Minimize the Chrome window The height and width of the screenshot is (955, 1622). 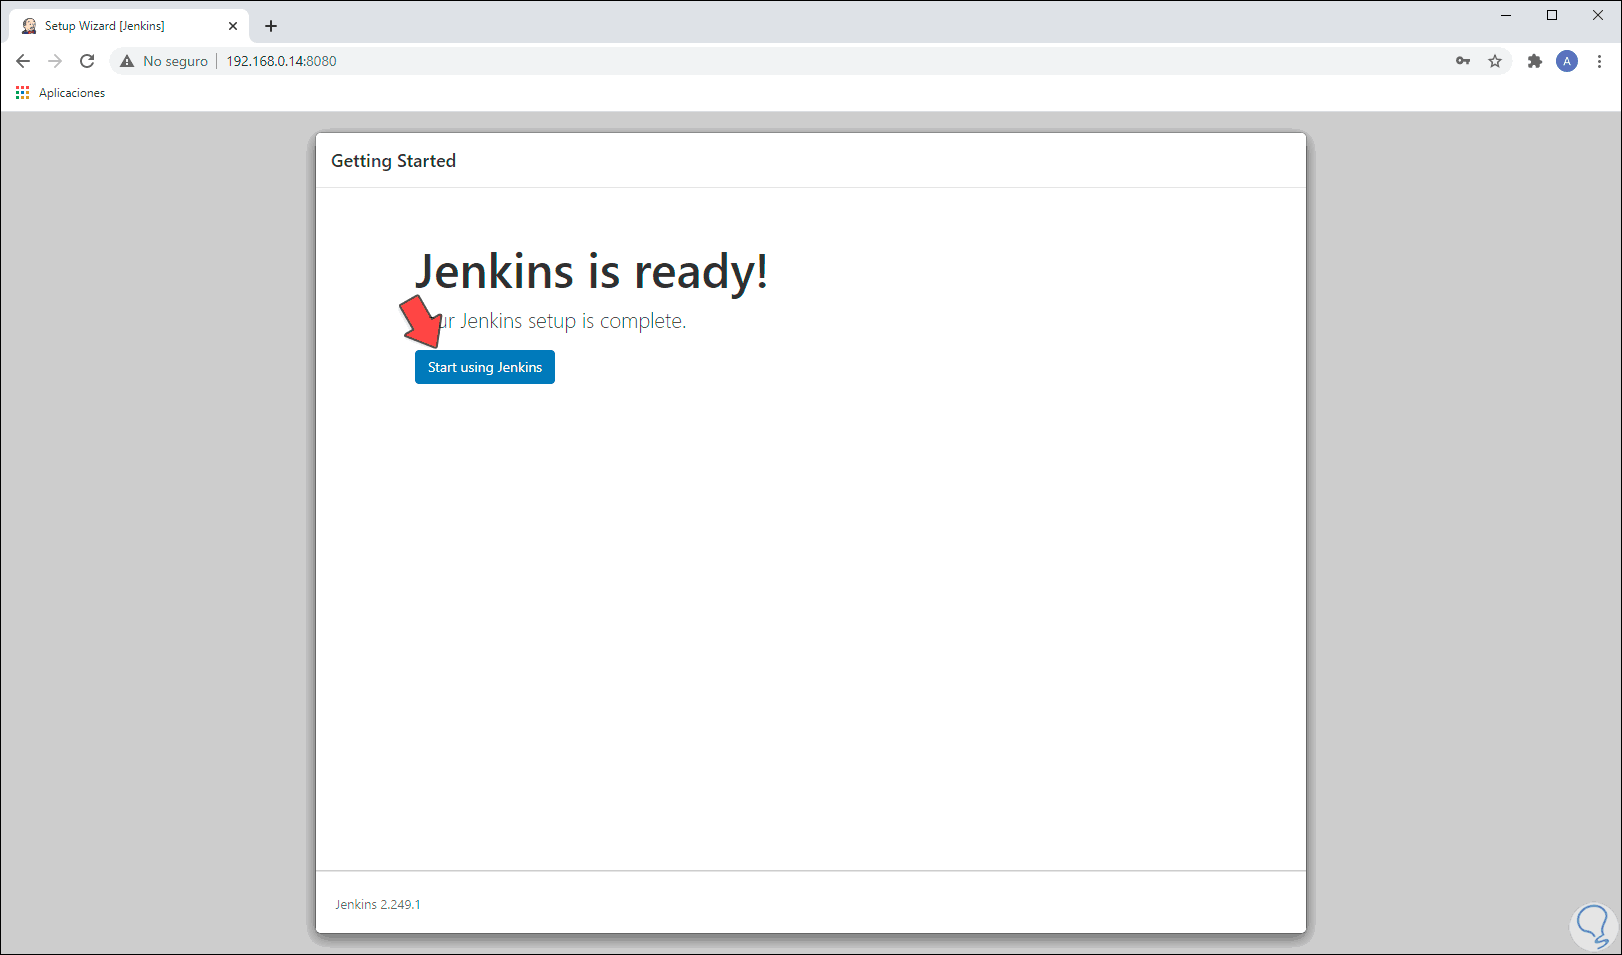[1506, 15]
